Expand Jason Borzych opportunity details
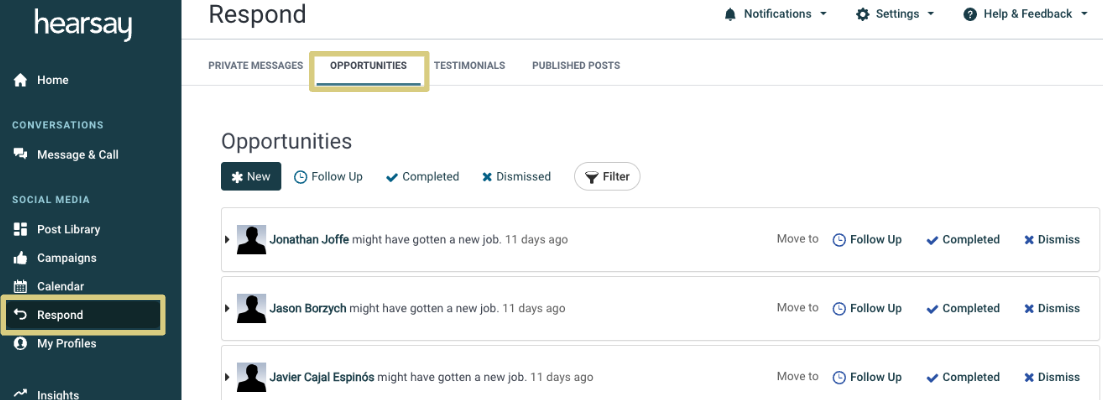Image resolution: width=1103 pixels, height=400 pixels. click(x=227, y=309)
